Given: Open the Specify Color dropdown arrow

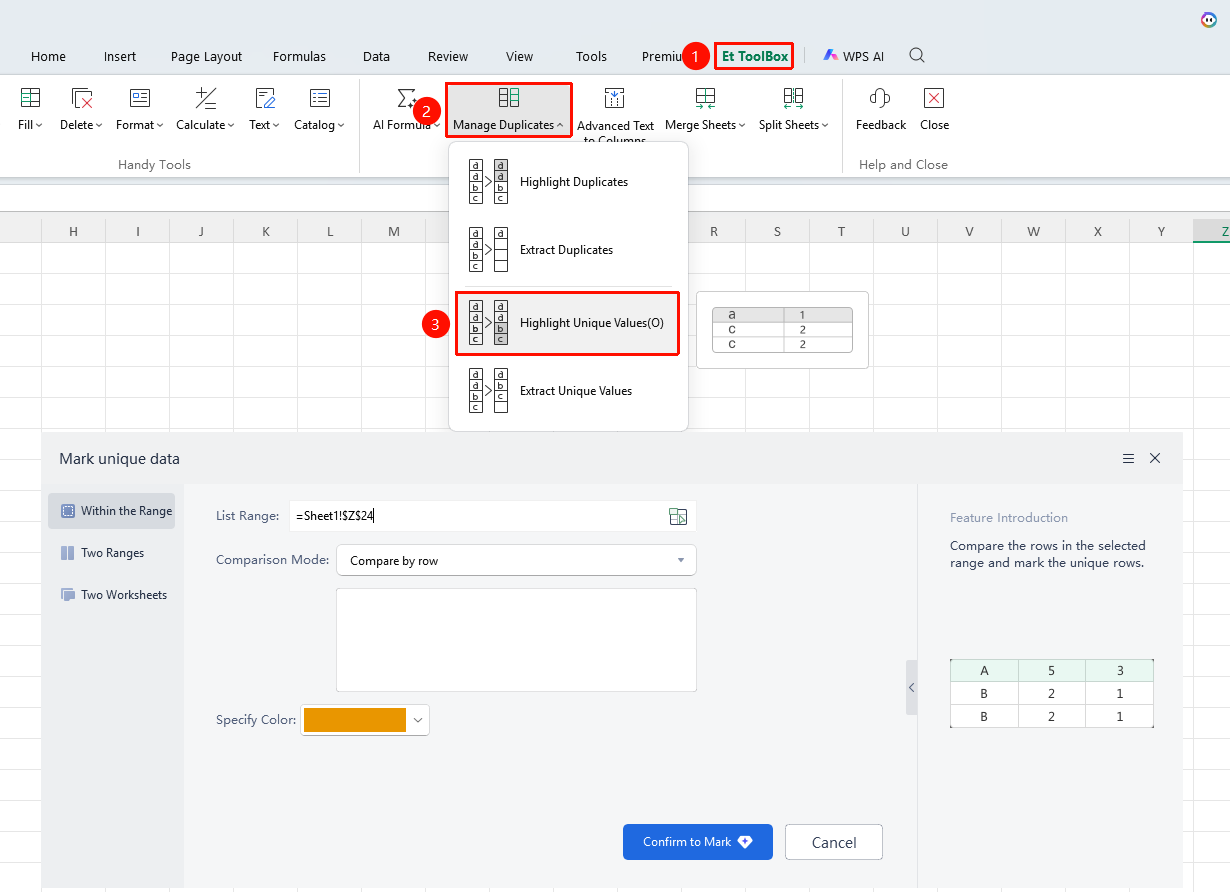Looking at the screenshot, I should [x=418, y=720].
